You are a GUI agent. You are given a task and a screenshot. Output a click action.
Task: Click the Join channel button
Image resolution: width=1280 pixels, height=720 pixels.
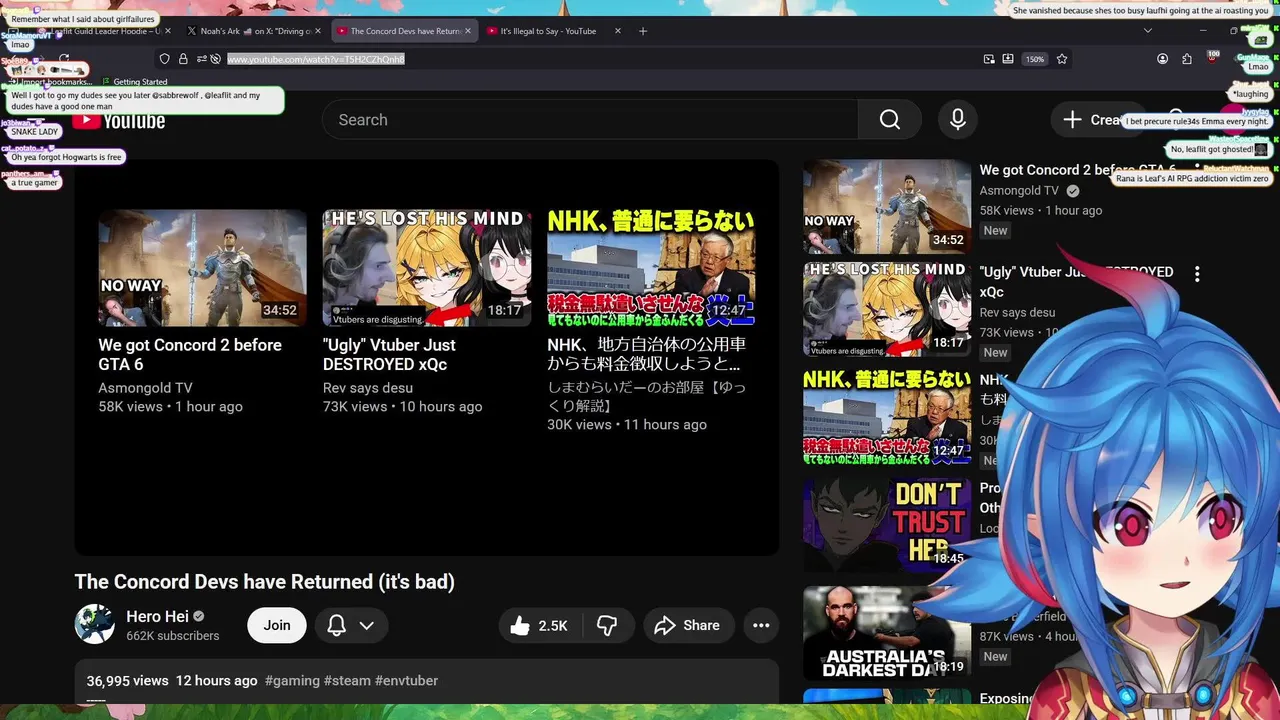click(x=277, y=626)
